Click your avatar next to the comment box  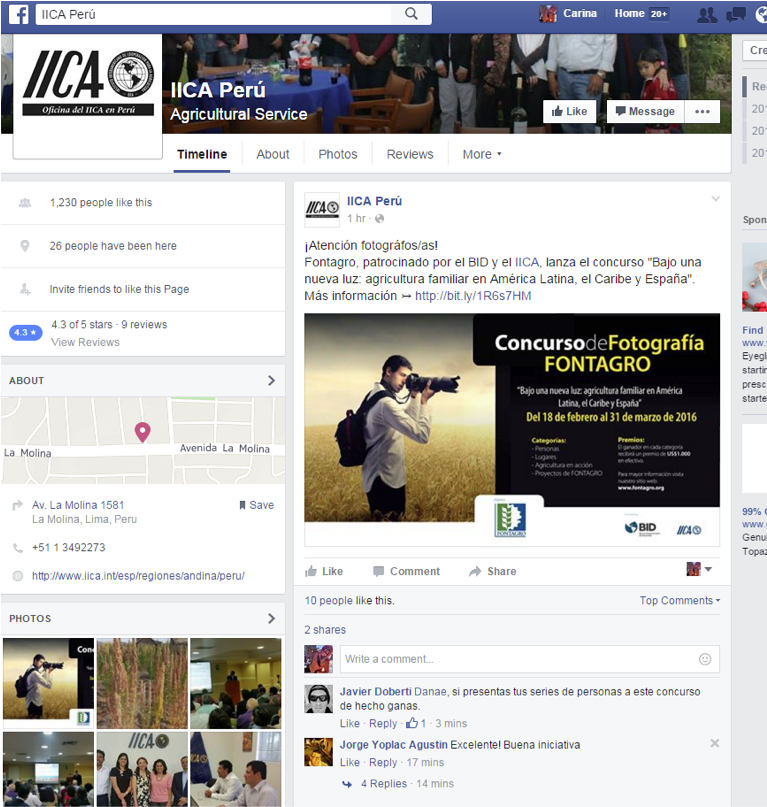pos(319,659)
